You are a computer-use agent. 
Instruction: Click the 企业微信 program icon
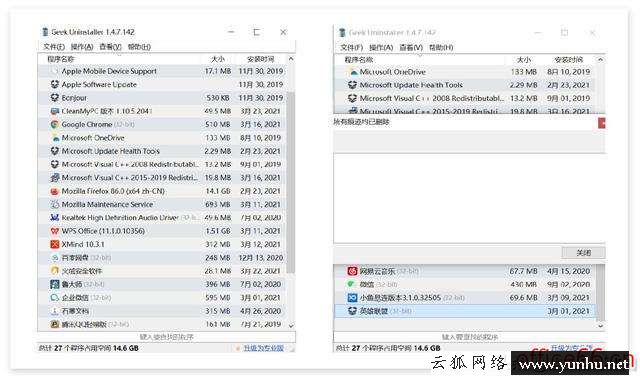pyautogui.click(x=55, y=298)
